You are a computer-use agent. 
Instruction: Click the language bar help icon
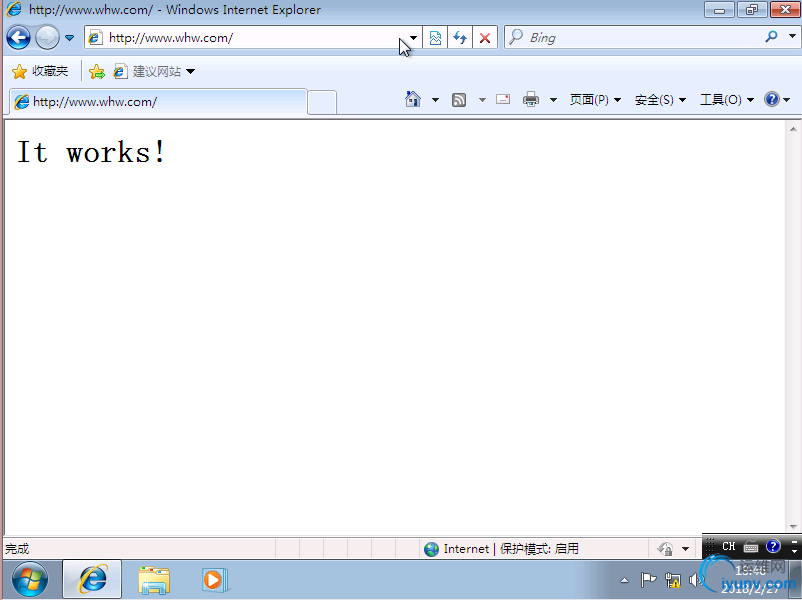pos(773,546)
